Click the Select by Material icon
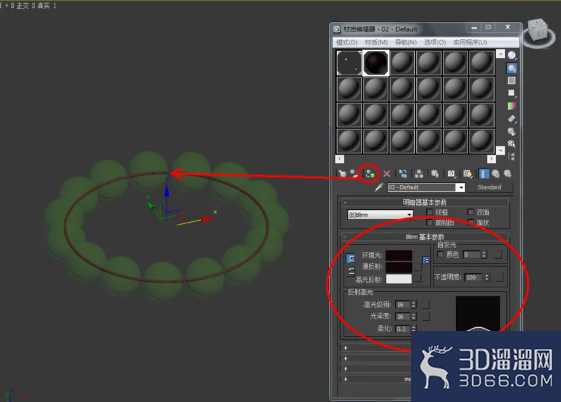Image resolution: width=561 pixels, height=402 pixels. click(512, 144)
